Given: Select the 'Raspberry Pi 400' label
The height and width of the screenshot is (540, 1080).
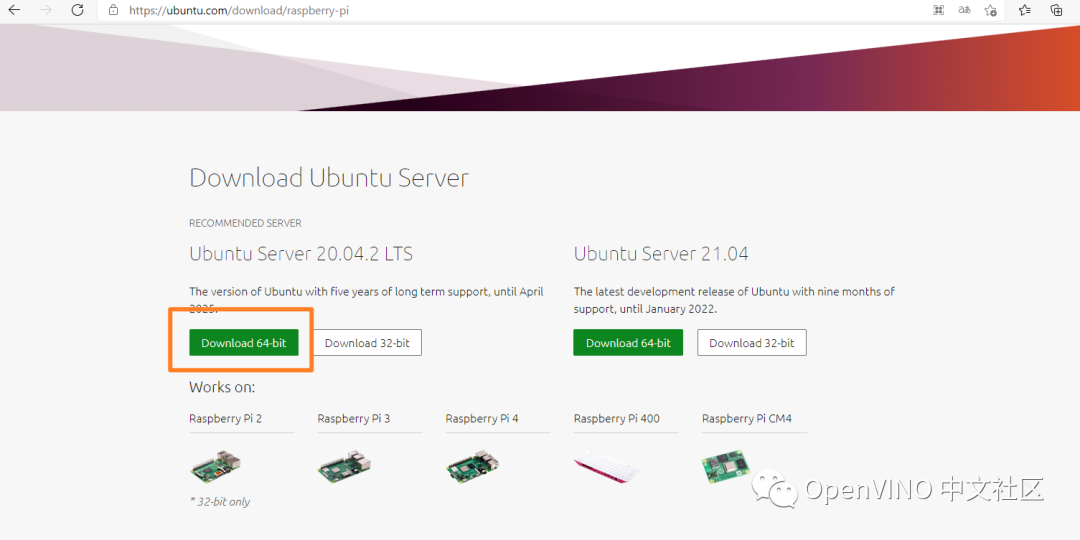Looking at the screenshot, I should coord(615,419).
